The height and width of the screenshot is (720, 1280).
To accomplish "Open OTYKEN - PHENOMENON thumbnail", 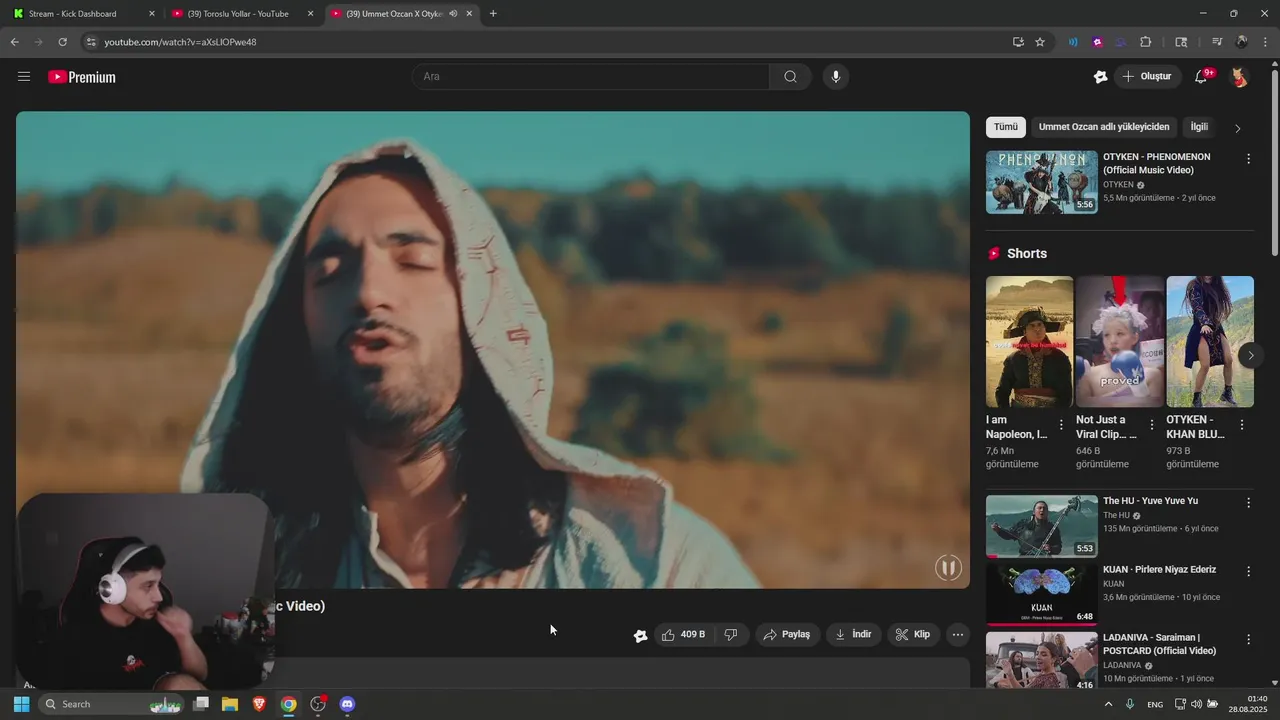I will [x=1041, y=182].
